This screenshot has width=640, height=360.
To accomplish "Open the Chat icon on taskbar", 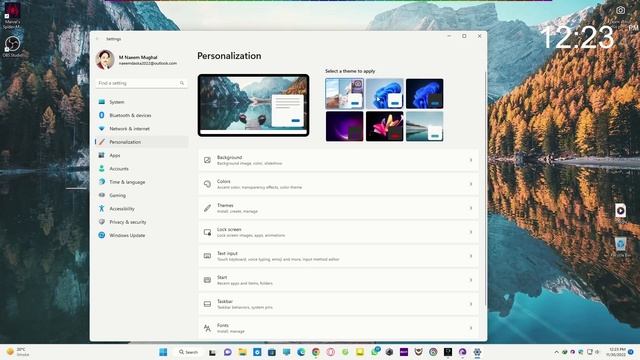I will [x=228, y=352].
